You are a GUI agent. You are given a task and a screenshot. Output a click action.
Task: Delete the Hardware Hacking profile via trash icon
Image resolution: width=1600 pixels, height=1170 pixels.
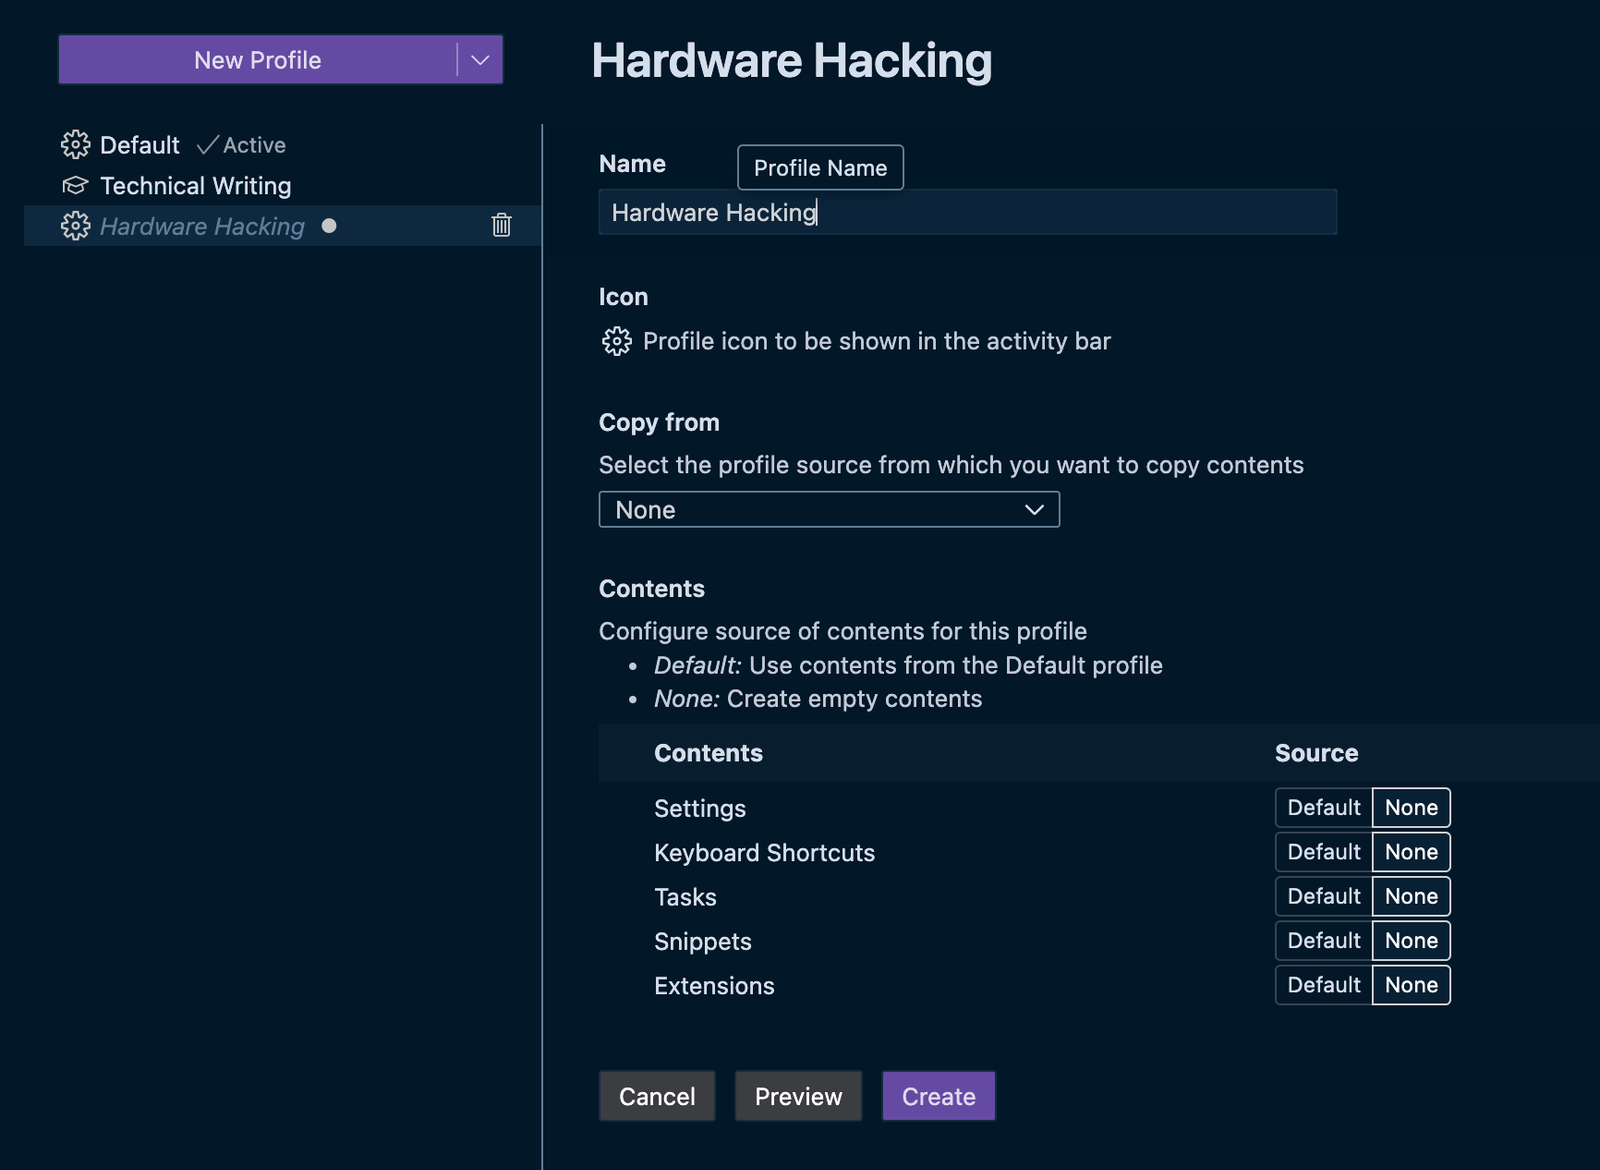501,226
